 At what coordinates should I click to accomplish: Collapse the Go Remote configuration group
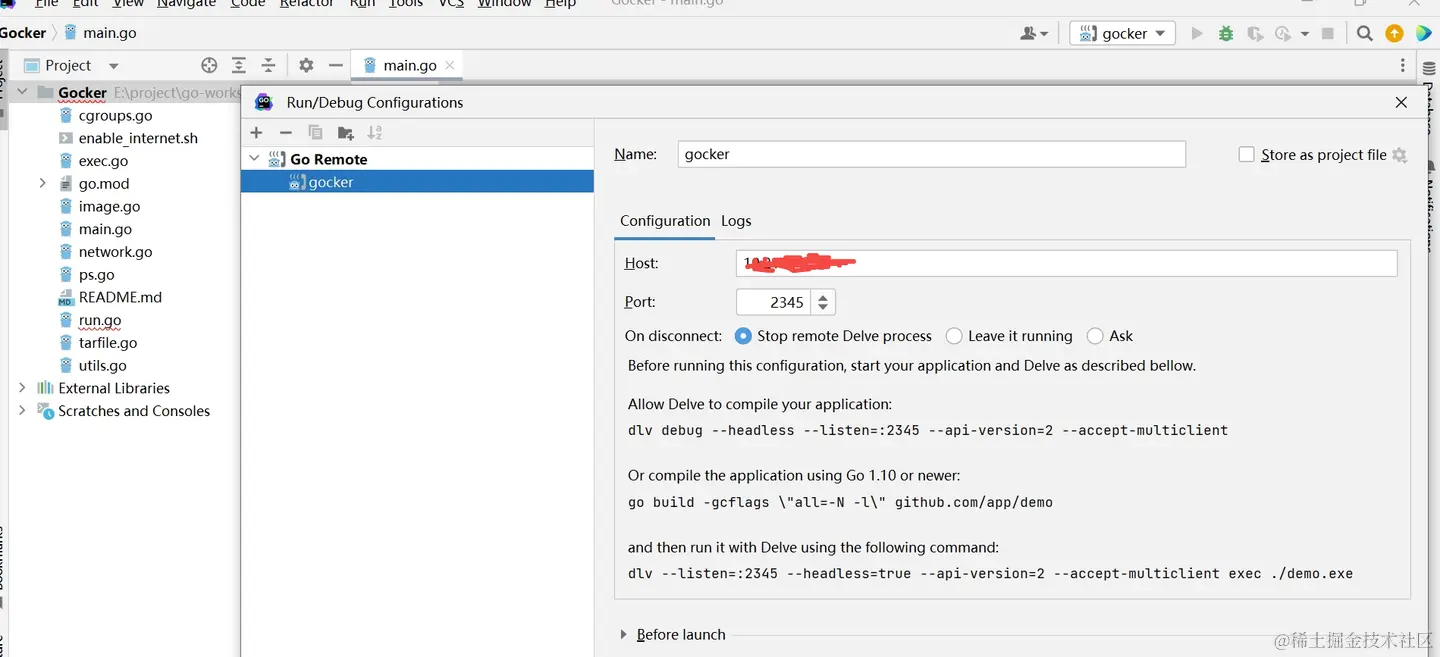[x=254, y=159]
